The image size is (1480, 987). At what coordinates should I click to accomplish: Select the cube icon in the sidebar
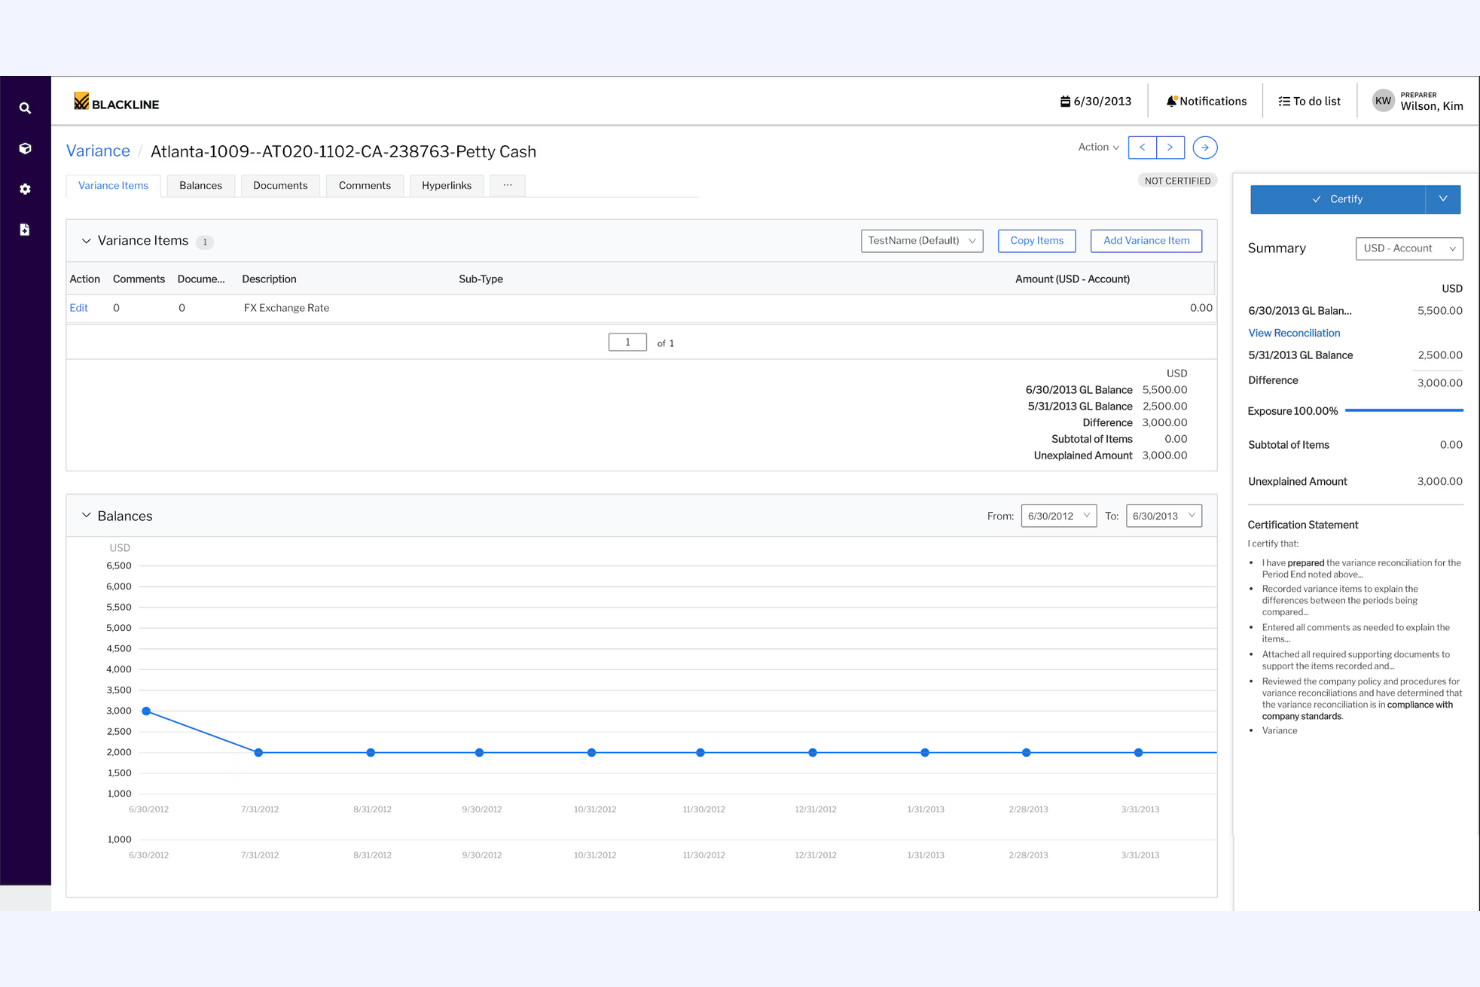[x=25, y=148]
